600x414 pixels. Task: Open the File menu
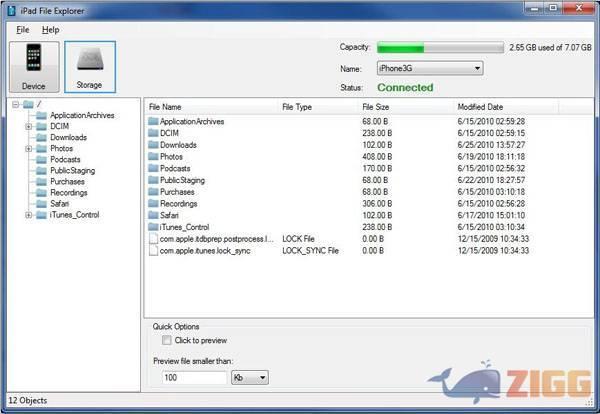coord(23,30)
